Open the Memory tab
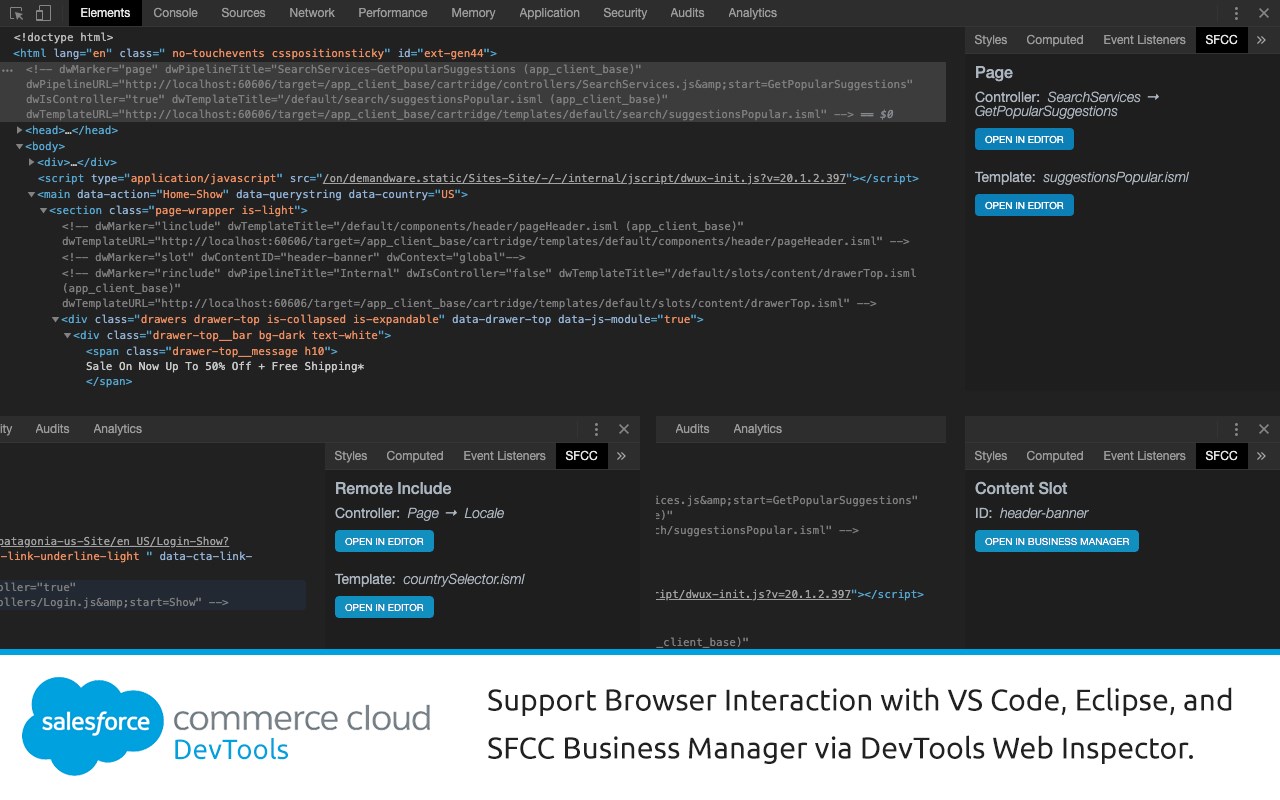Viewport: 1280px width, 800px height. click(473, 13)
